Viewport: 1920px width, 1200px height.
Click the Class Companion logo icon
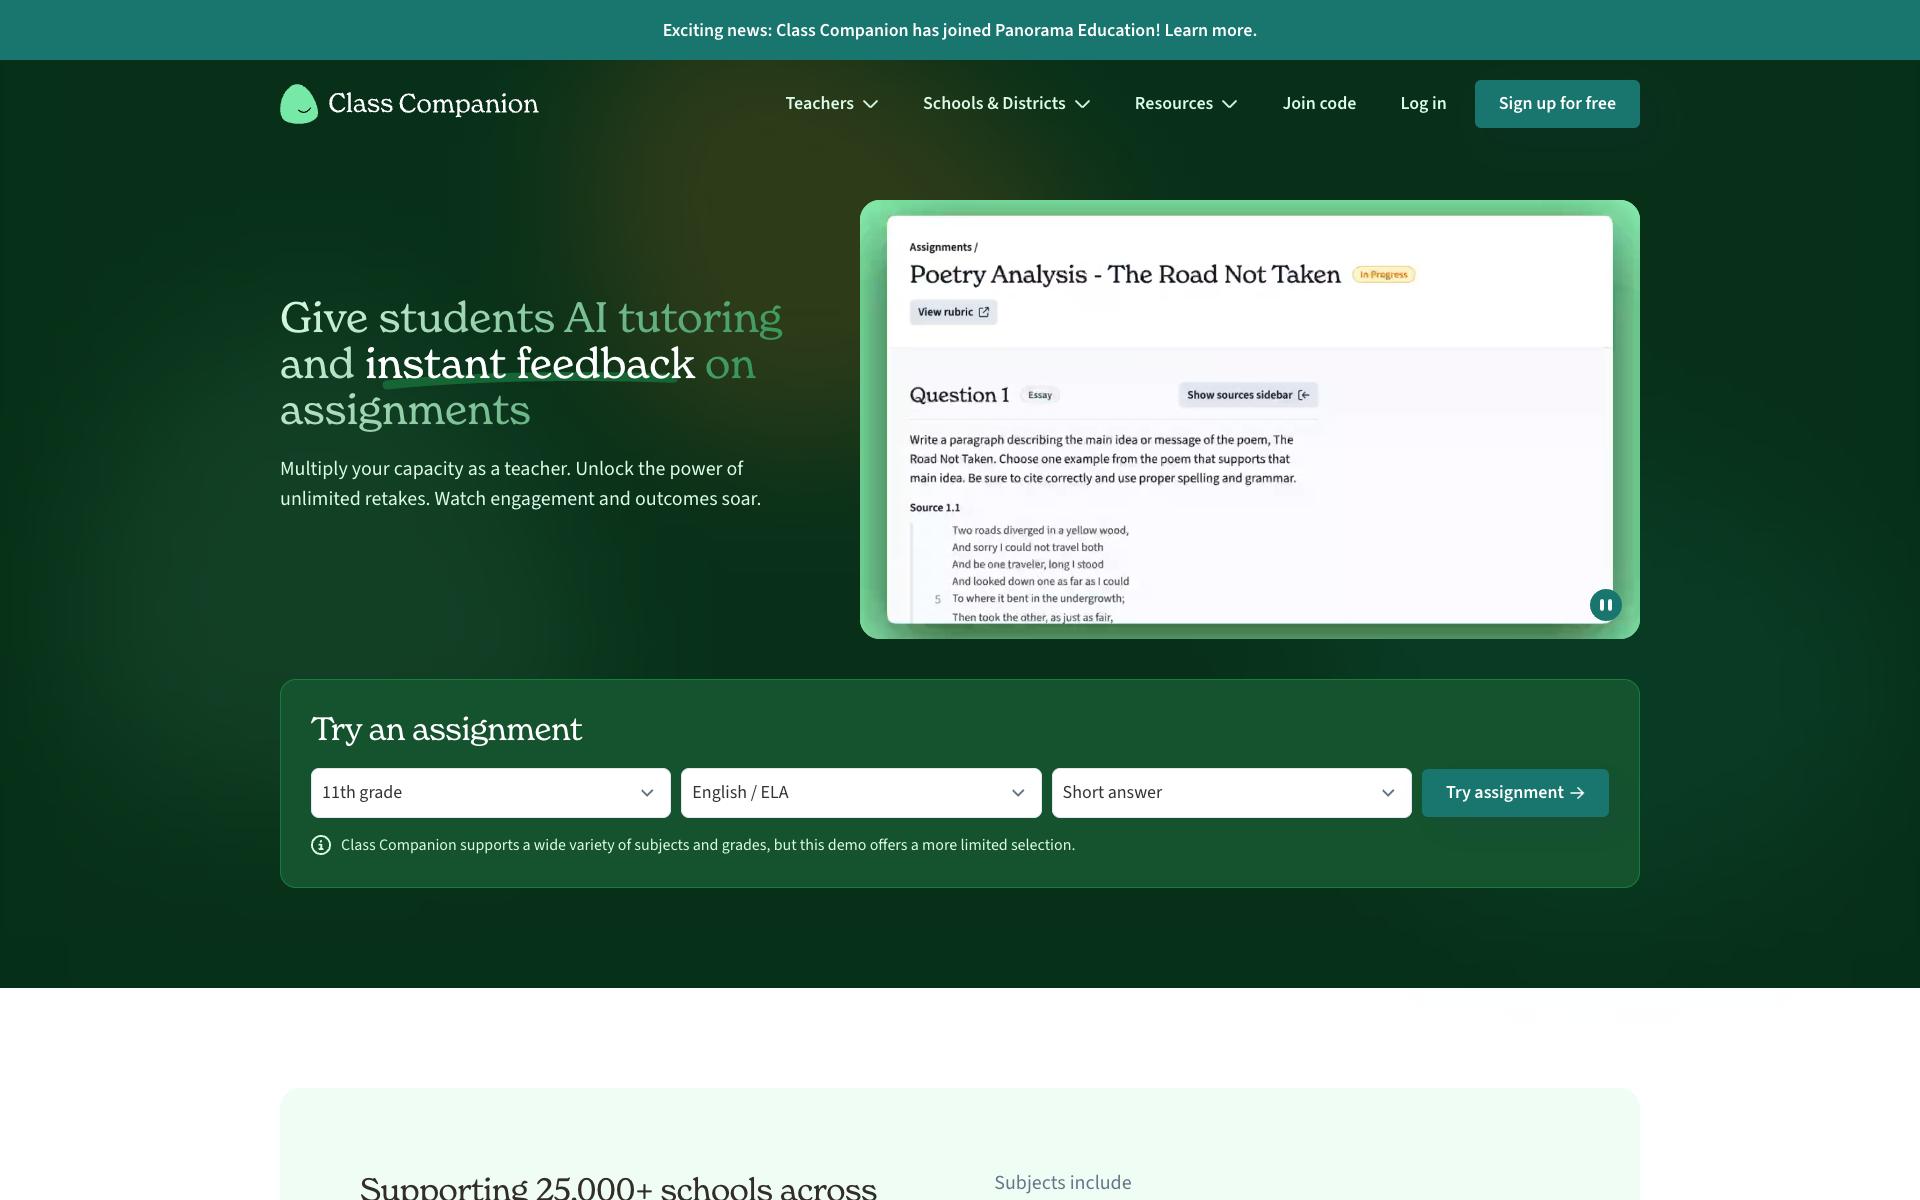[299, 104]
